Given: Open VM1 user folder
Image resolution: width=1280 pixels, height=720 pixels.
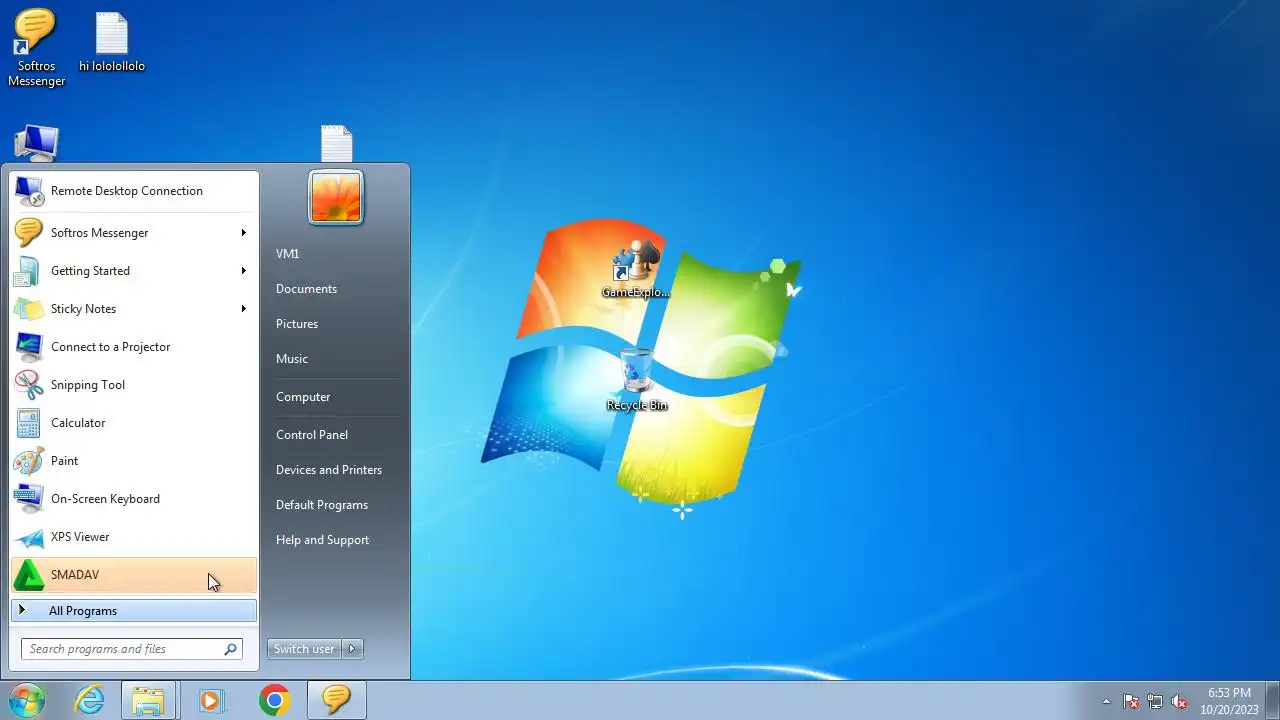Looking at the screenshot, I should 288,254.
